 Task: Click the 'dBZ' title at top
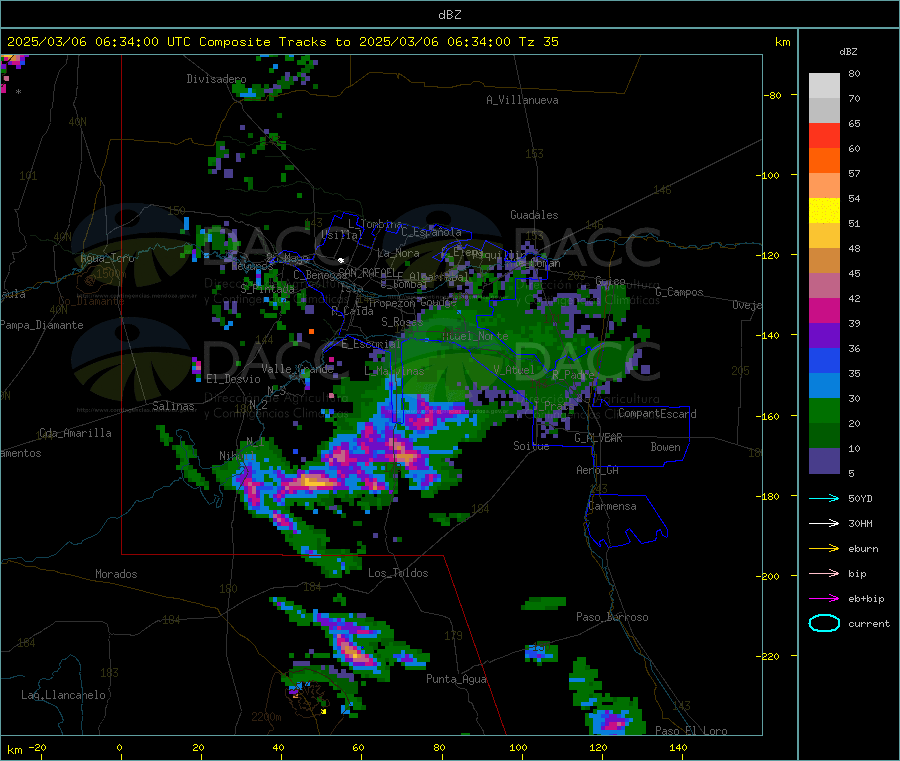point(449,15)
